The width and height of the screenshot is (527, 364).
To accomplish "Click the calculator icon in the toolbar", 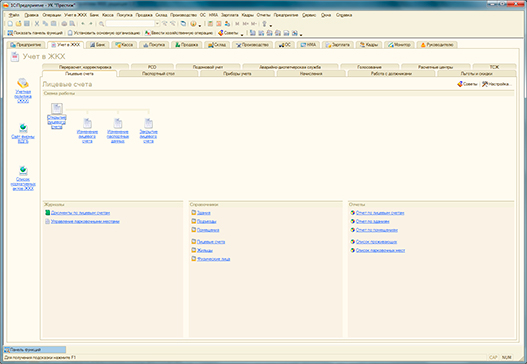I will [210, 24].
